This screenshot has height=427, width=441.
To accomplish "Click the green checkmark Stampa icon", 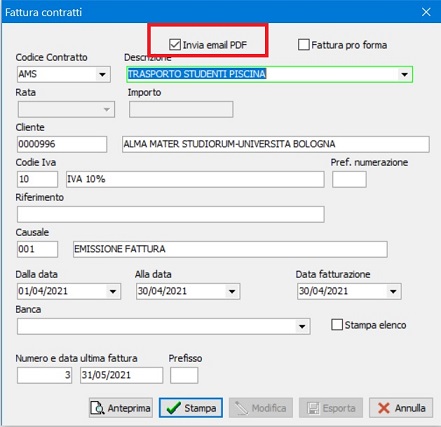I will (173, 408).
